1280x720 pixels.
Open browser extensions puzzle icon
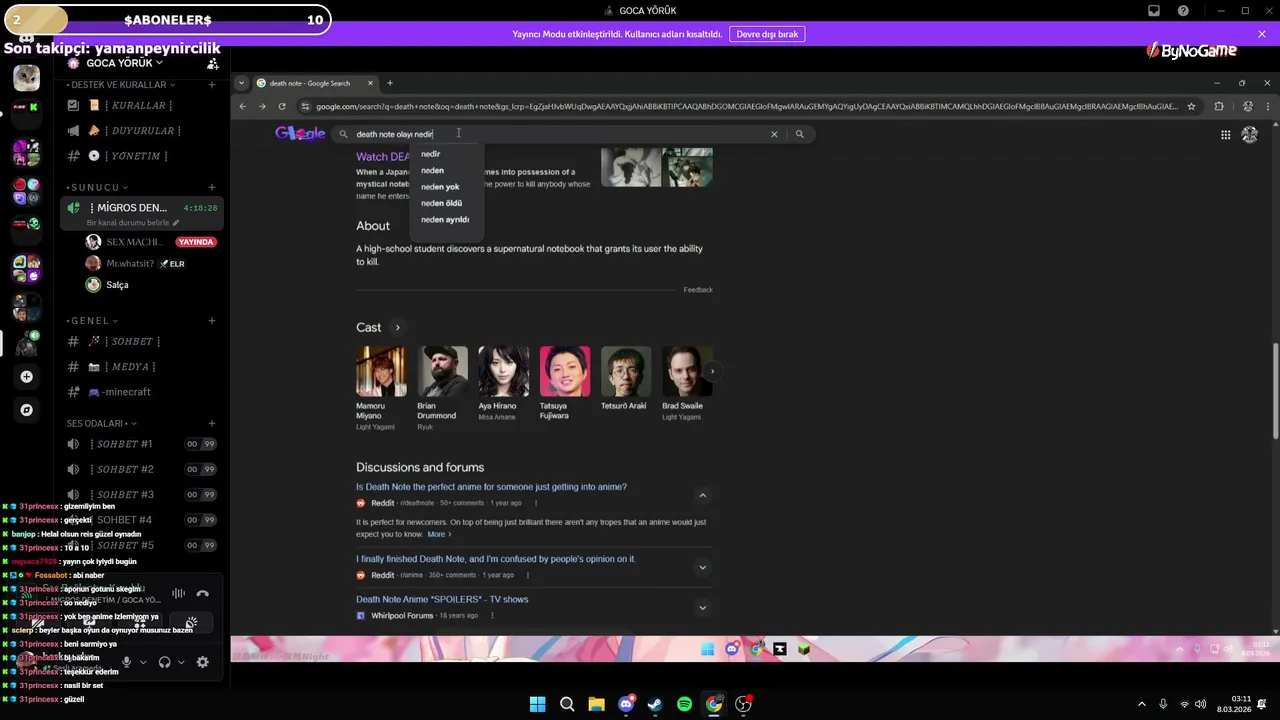(1219, 106)
